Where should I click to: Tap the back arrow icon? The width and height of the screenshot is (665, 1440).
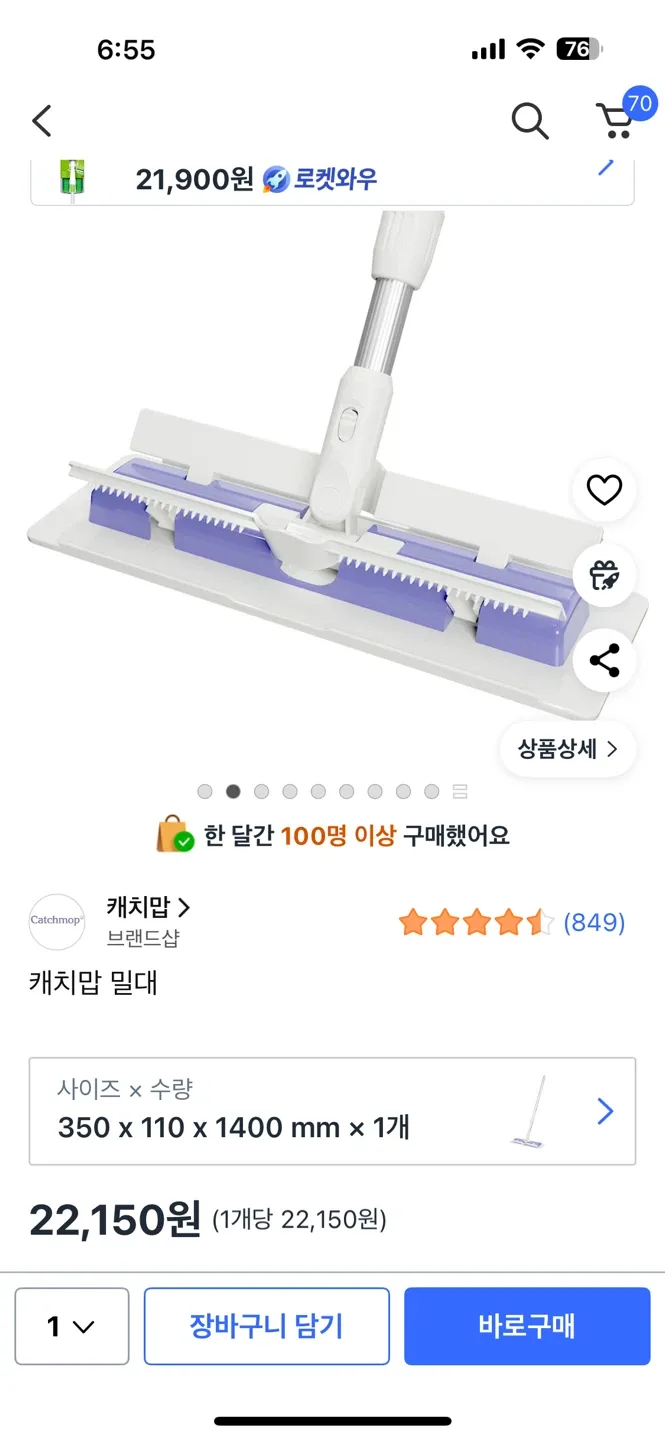coord(42,121)
